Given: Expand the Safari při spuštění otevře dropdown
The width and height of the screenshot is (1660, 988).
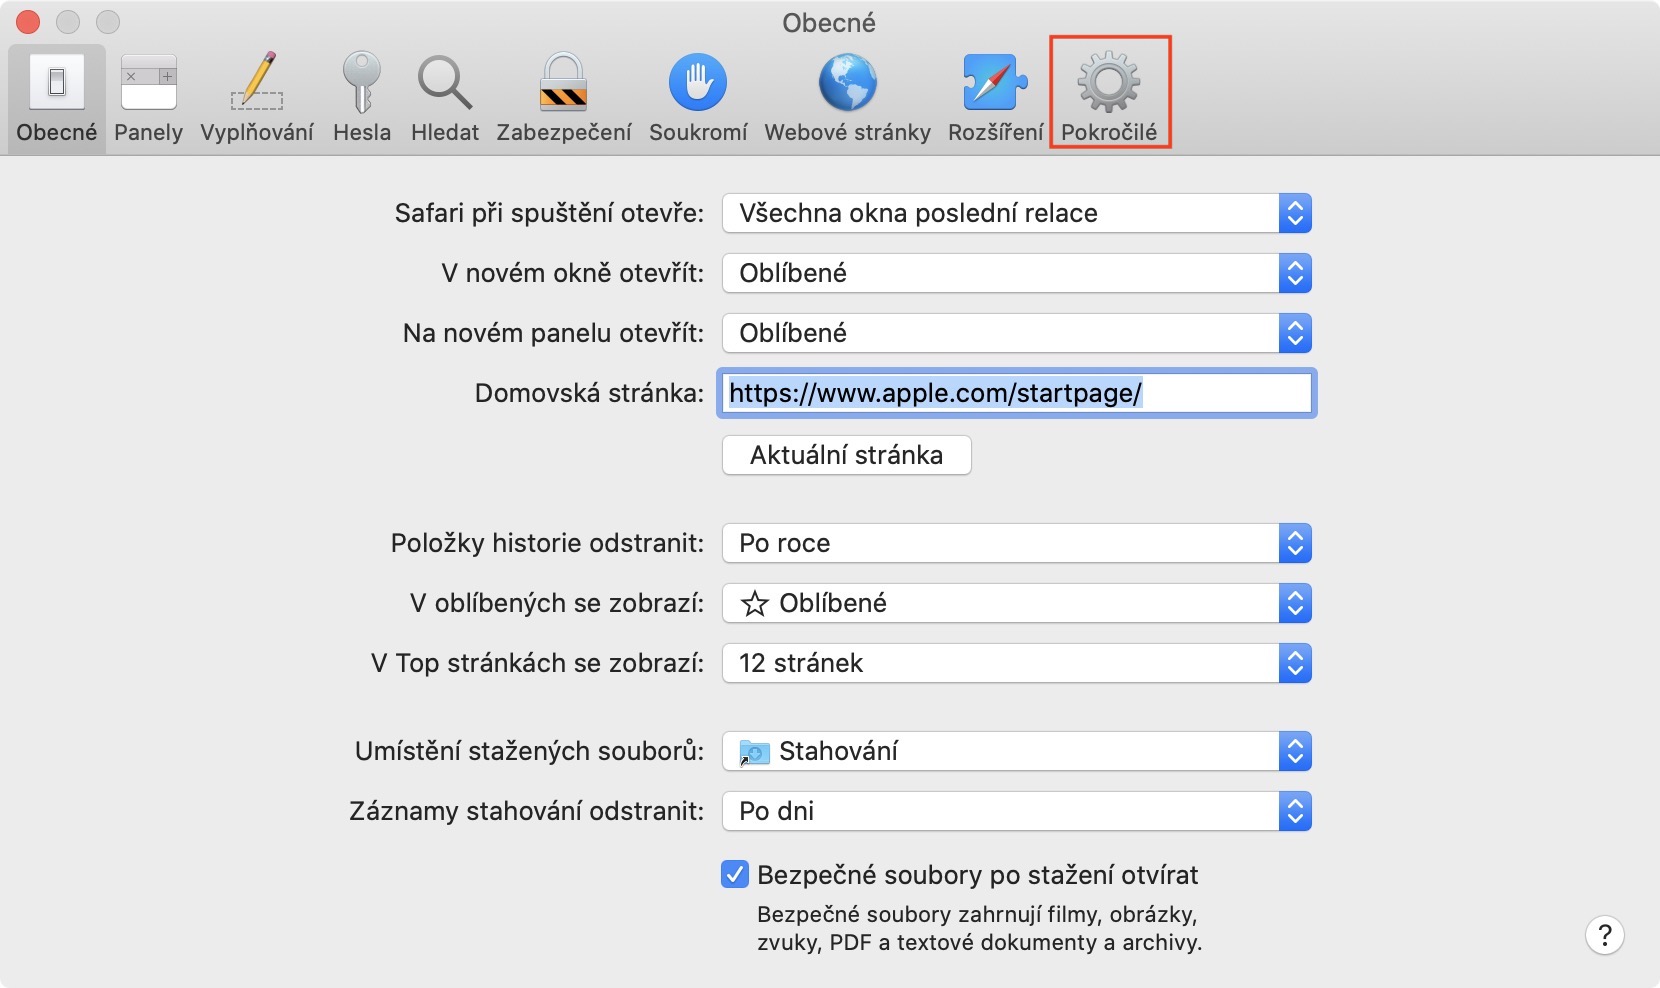Looking at the screenshot, I should point(1017,213).
